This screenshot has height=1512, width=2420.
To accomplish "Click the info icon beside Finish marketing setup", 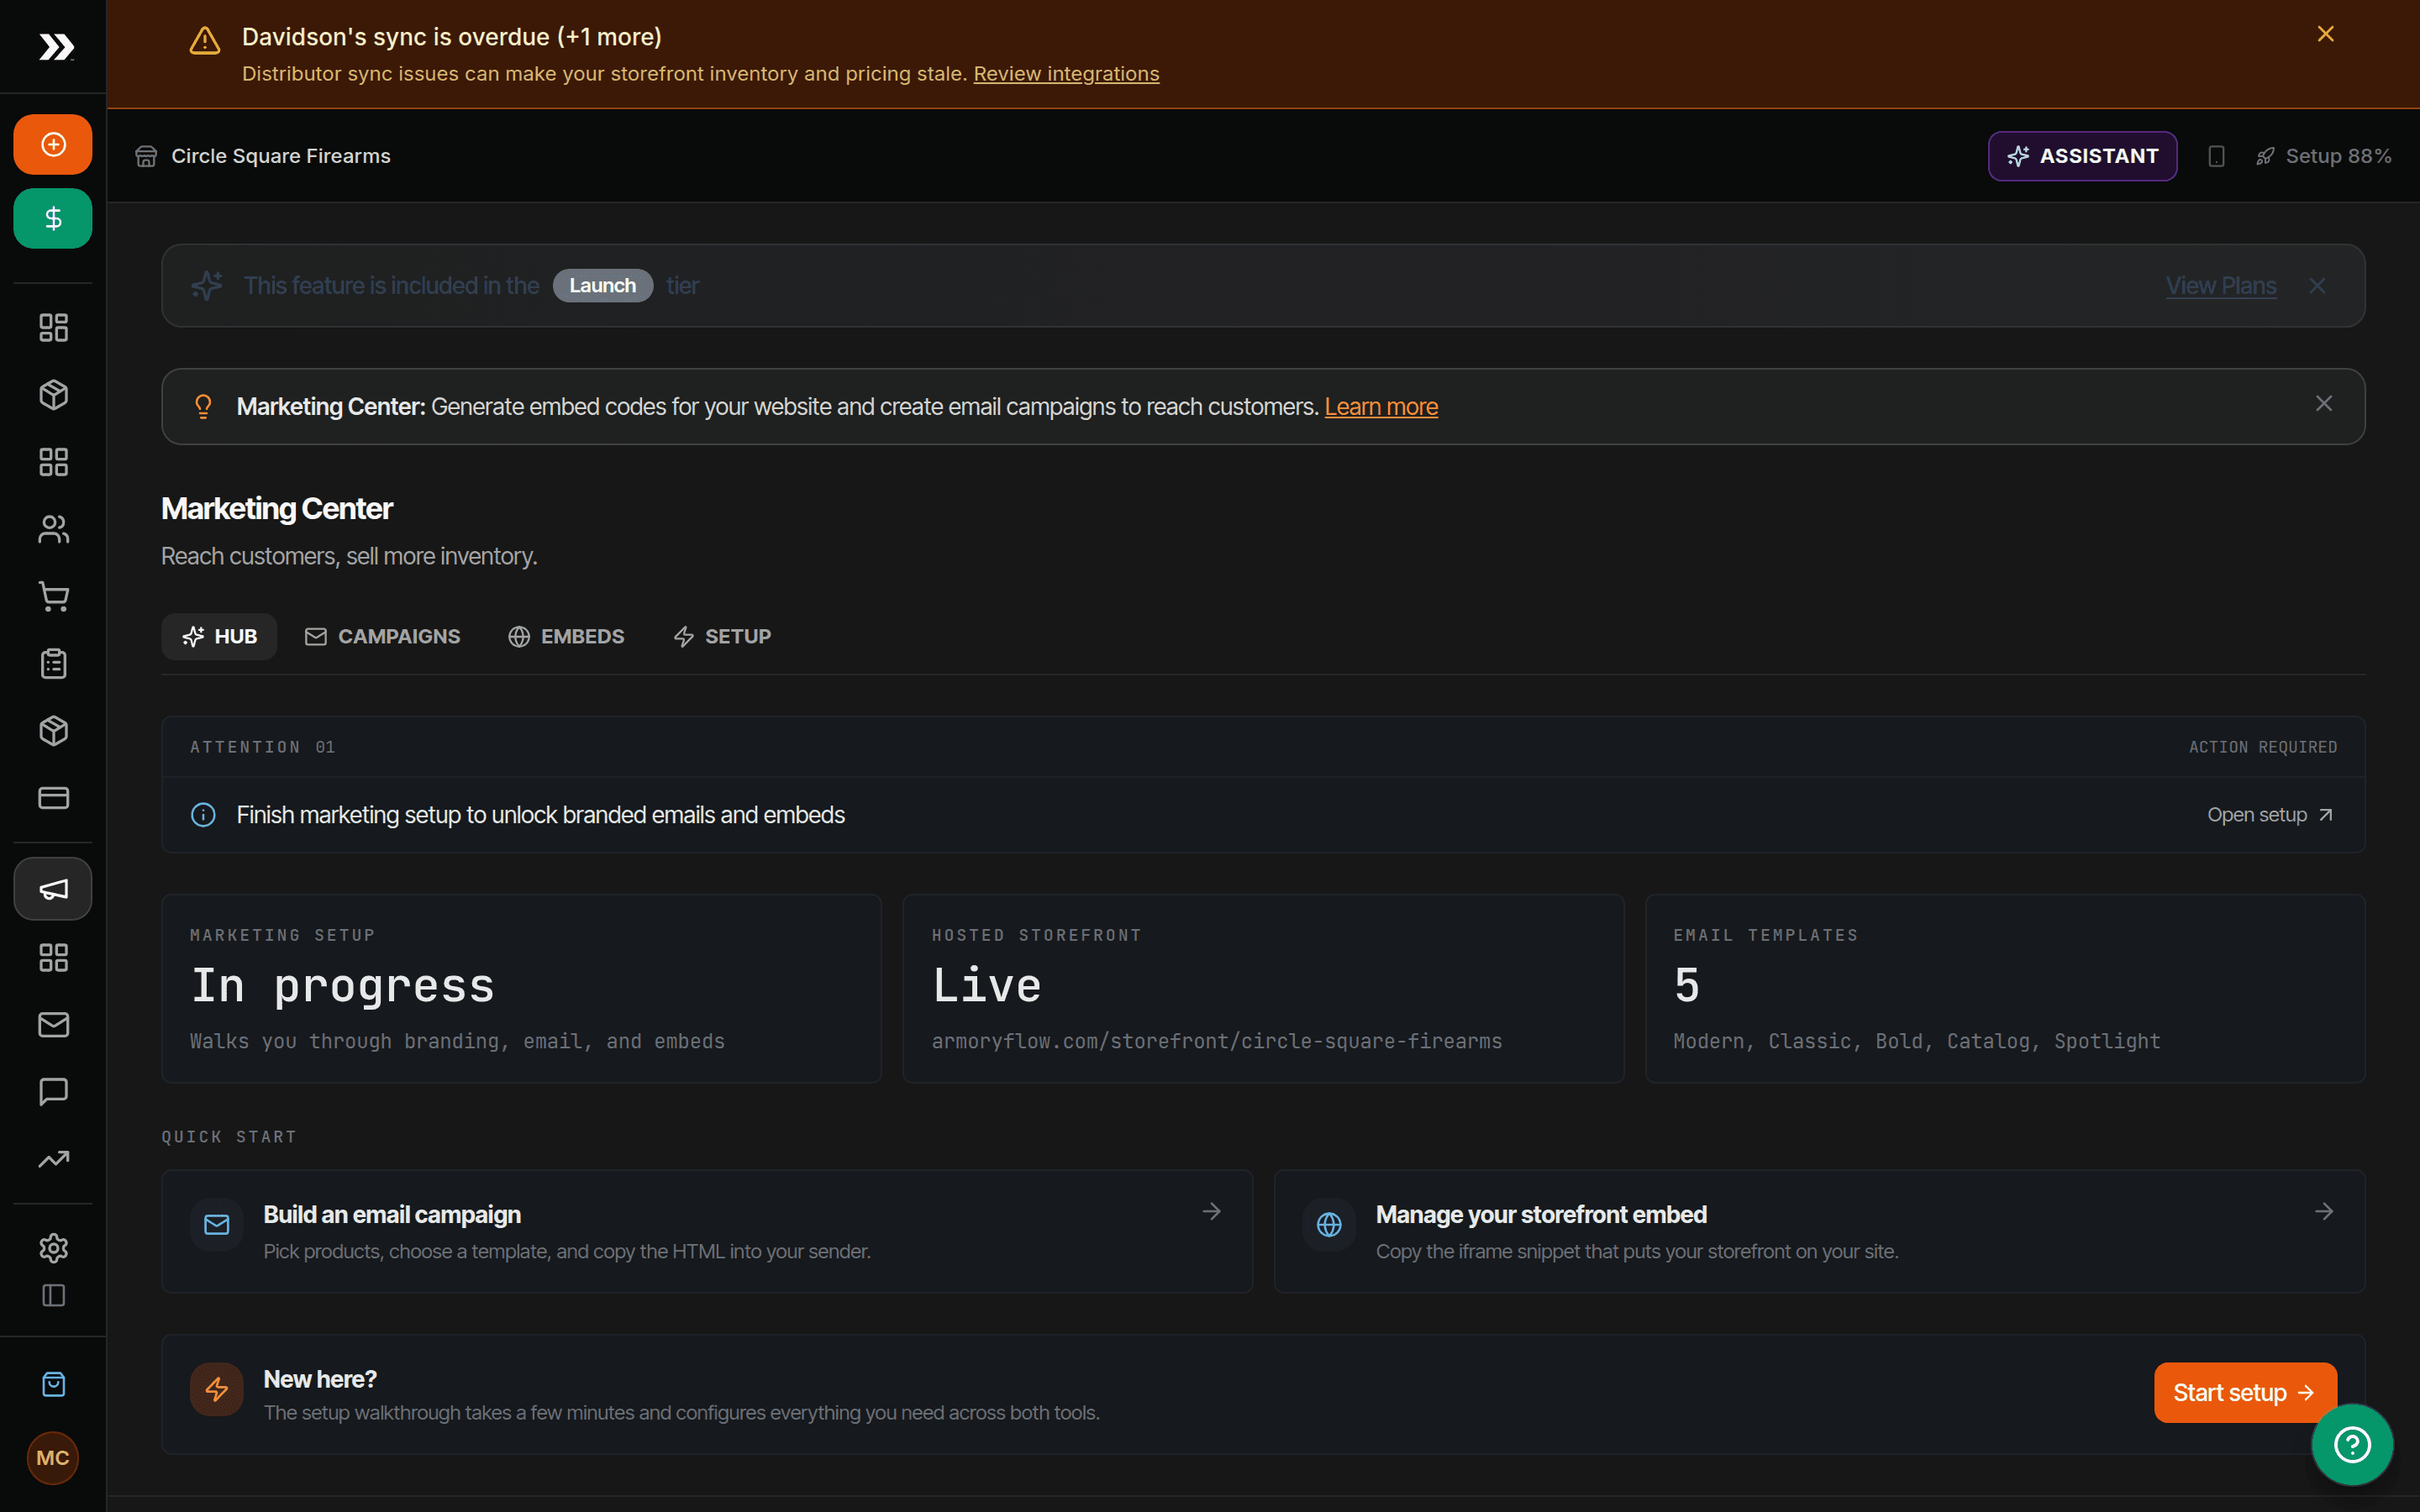I will [203, 815].
